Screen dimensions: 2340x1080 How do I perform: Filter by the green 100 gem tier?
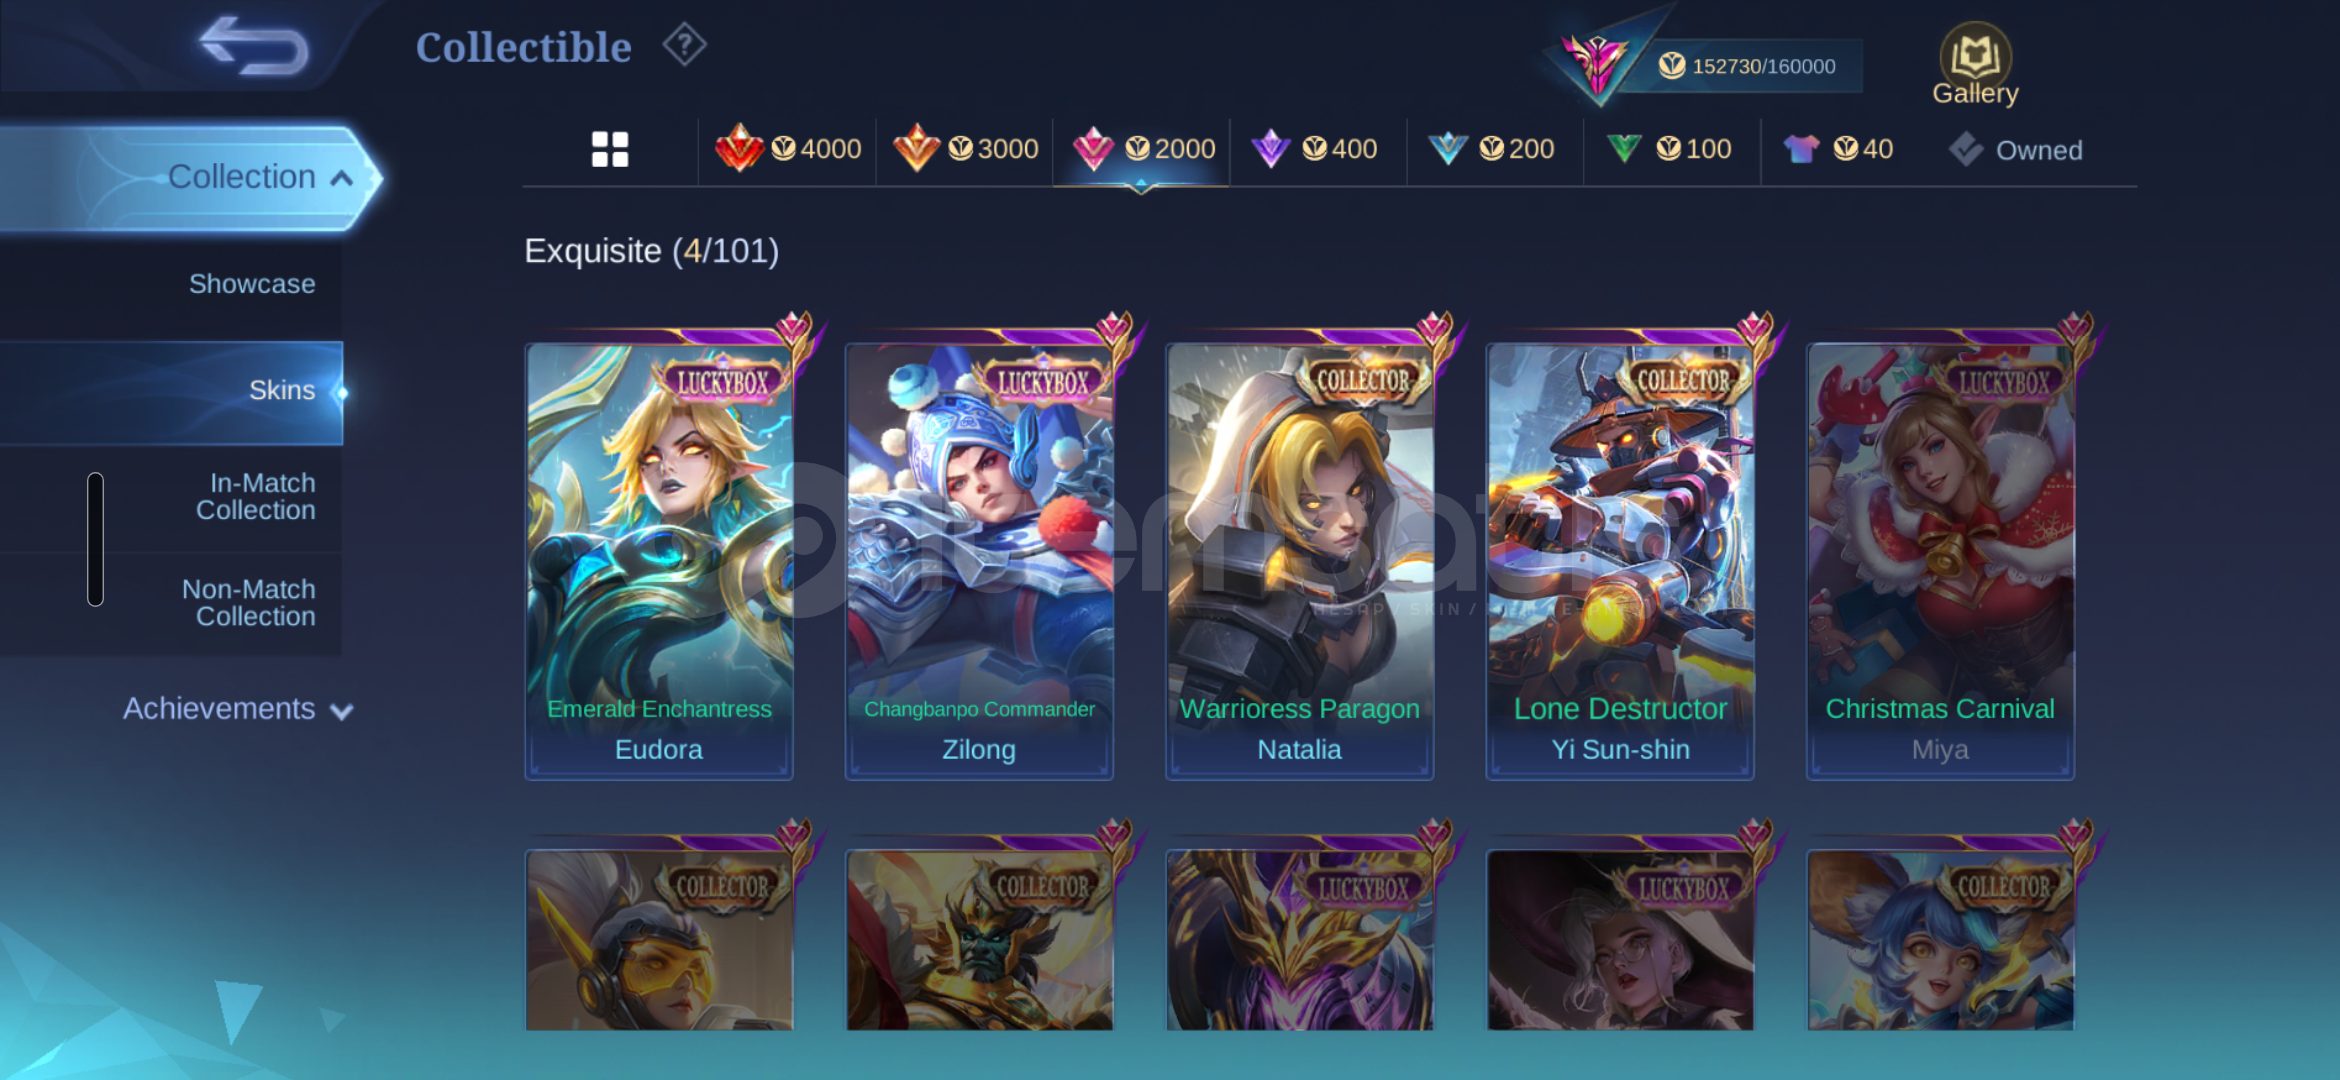[x=1669, y=149]
